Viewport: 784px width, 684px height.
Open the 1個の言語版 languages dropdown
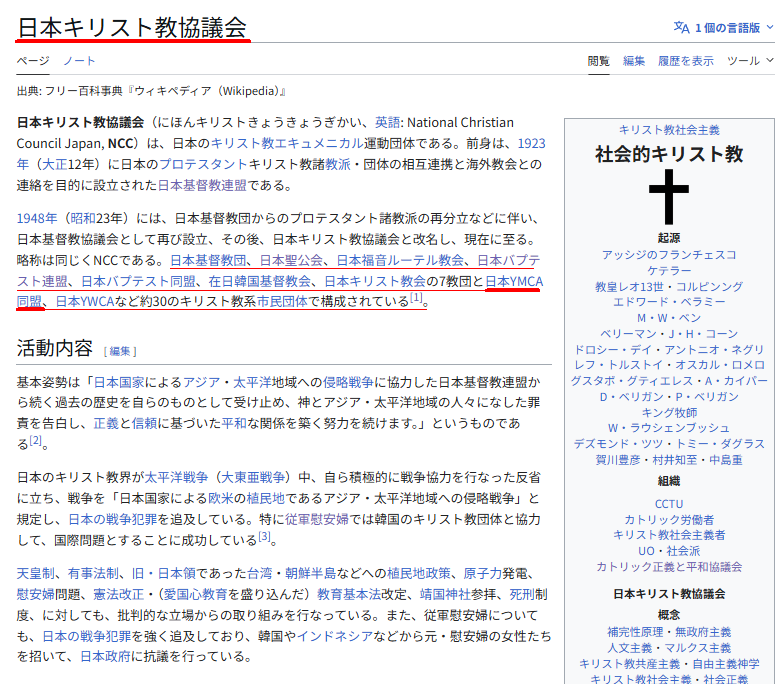coord(724,28)
